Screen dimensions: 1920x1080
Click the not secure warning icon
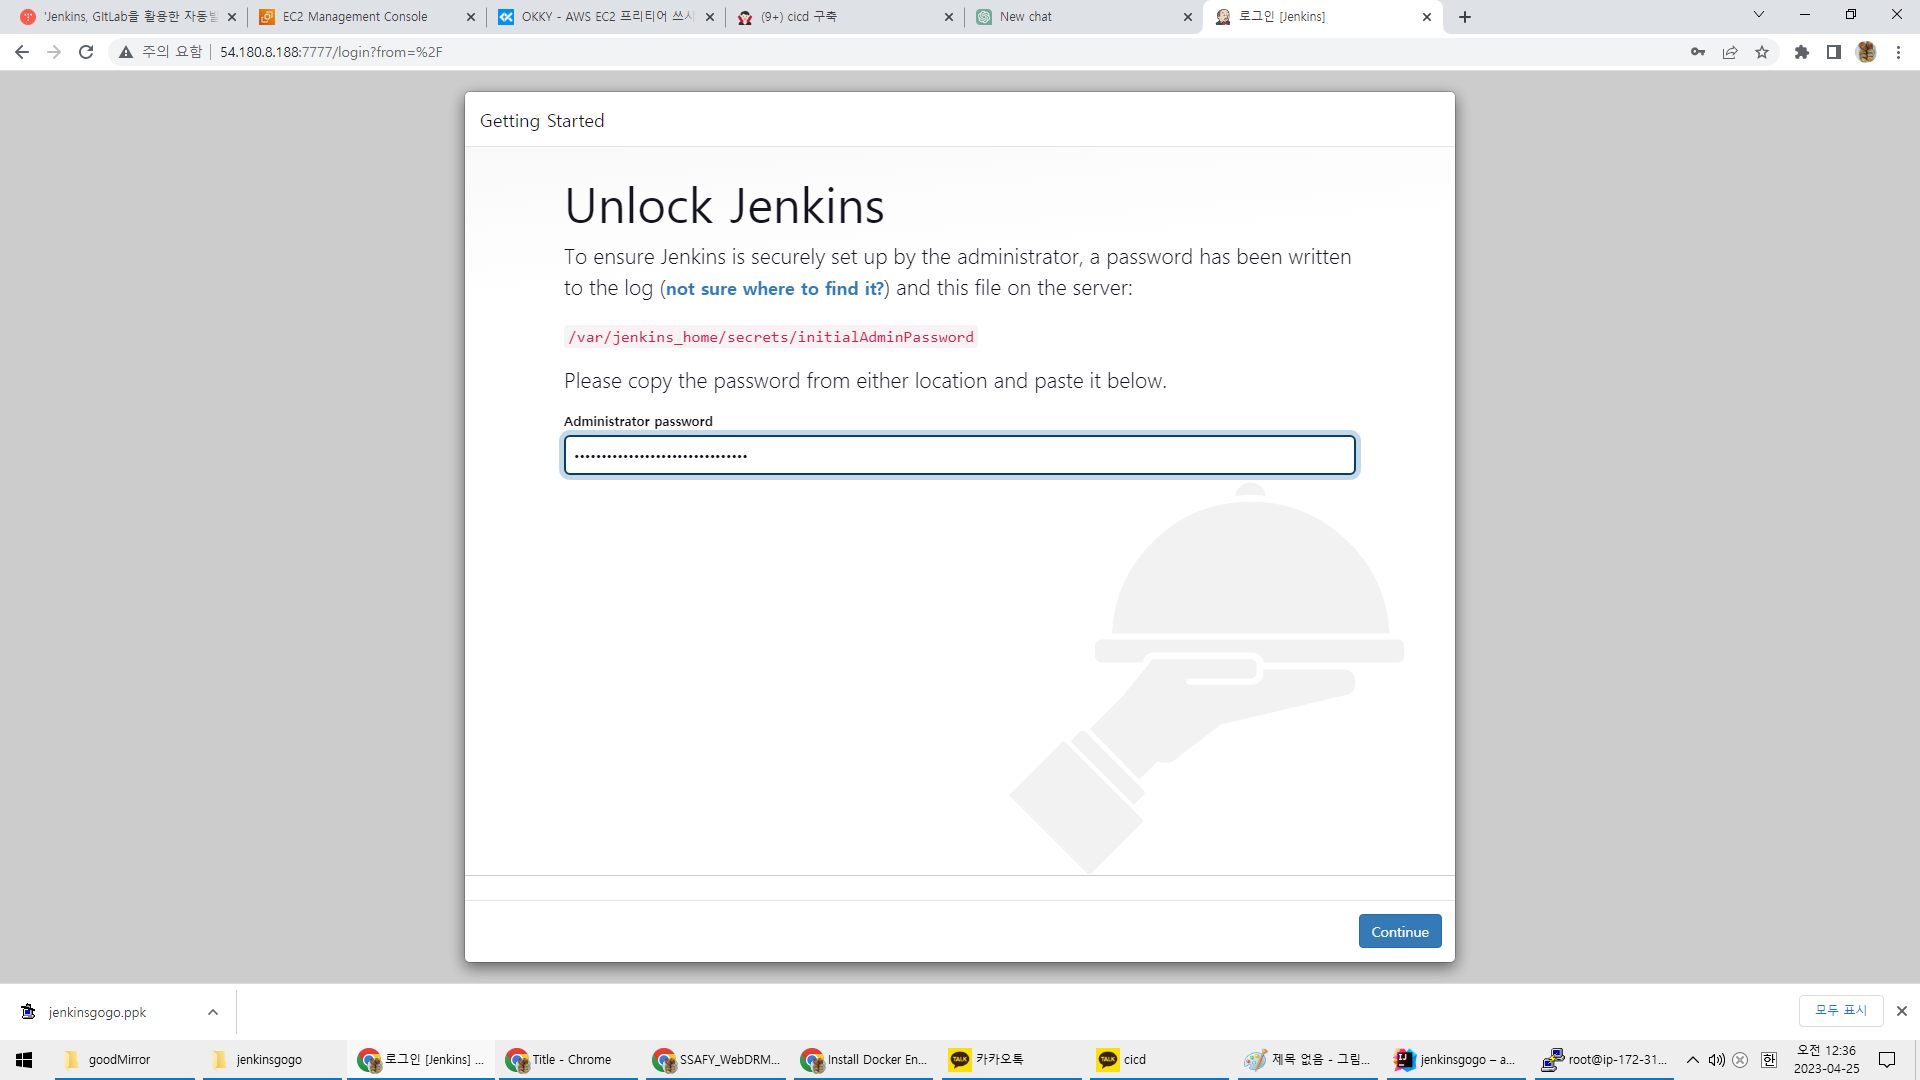126,52
